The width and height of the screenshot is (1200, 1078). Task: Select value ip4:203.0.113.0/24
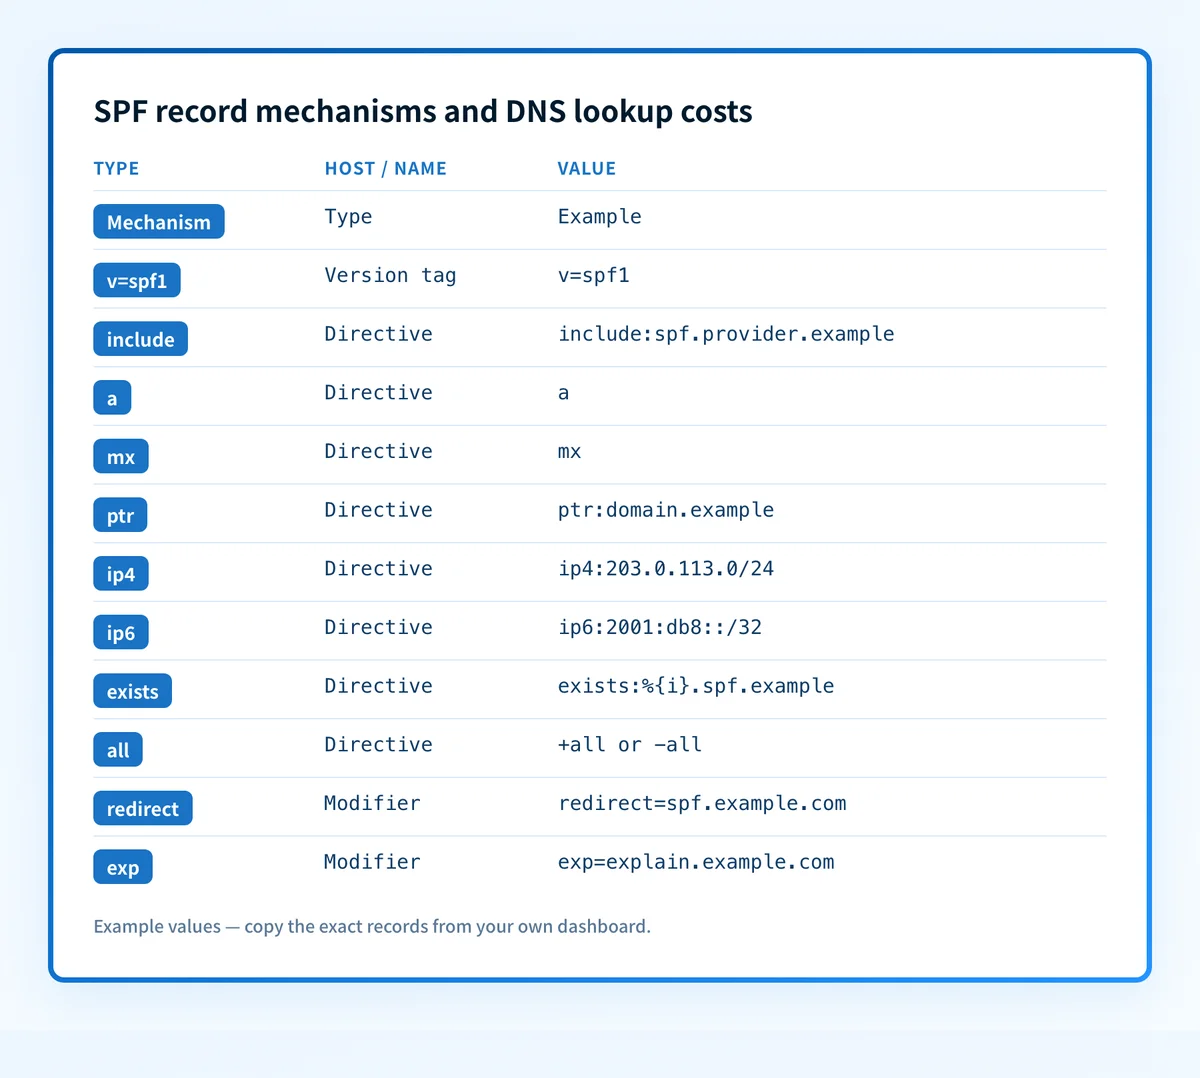tap(666, 569)
